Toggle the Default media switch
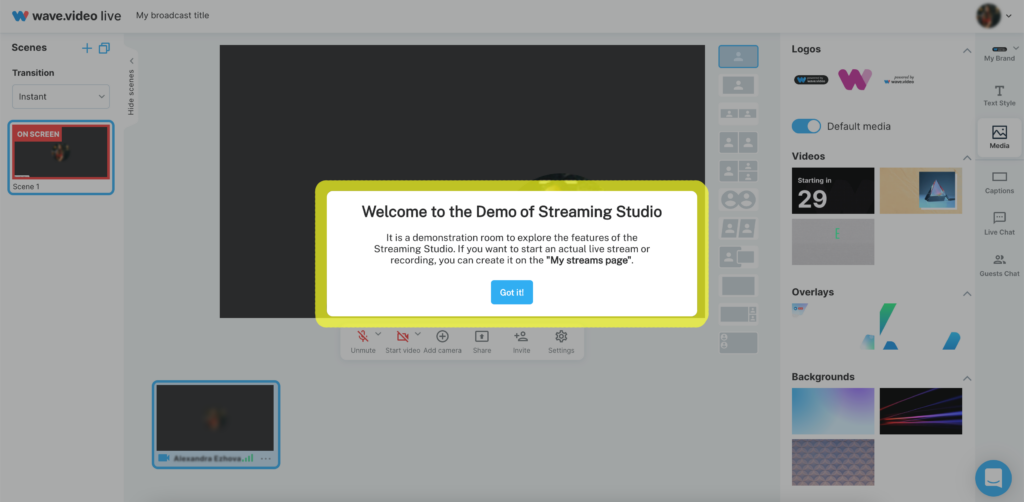This screenshot has height=502, width=1024. [806, 127]
